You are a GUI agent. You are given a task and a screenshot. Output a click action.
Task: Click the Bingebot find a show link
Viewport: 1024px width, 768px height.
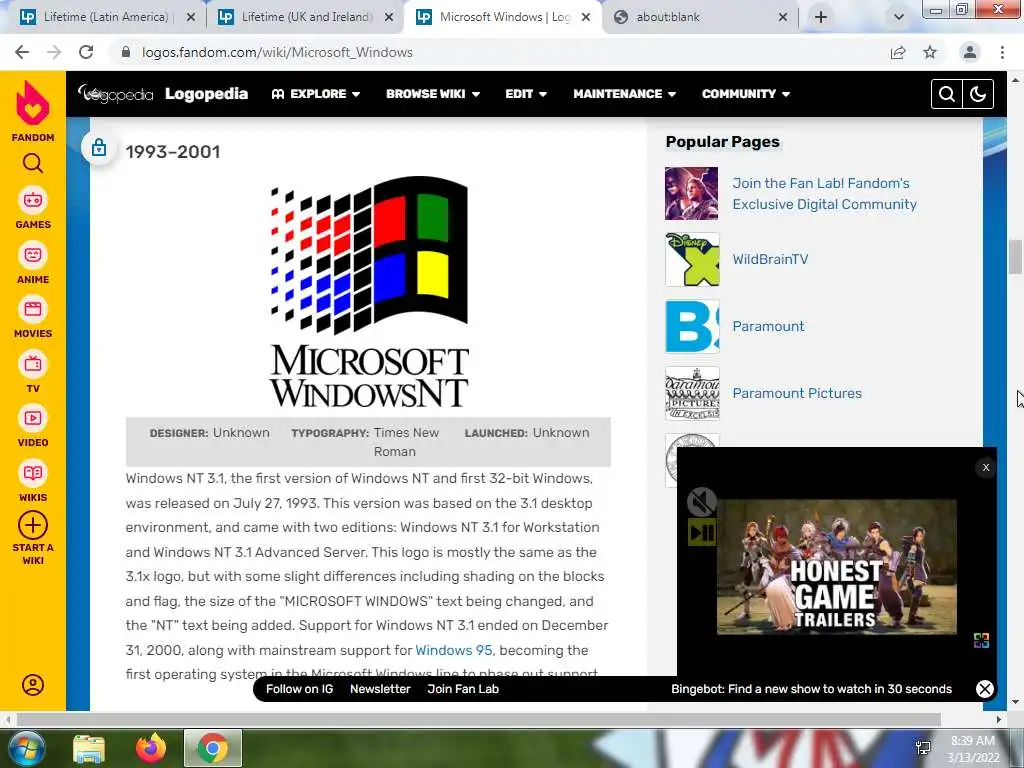pos(811,689)
